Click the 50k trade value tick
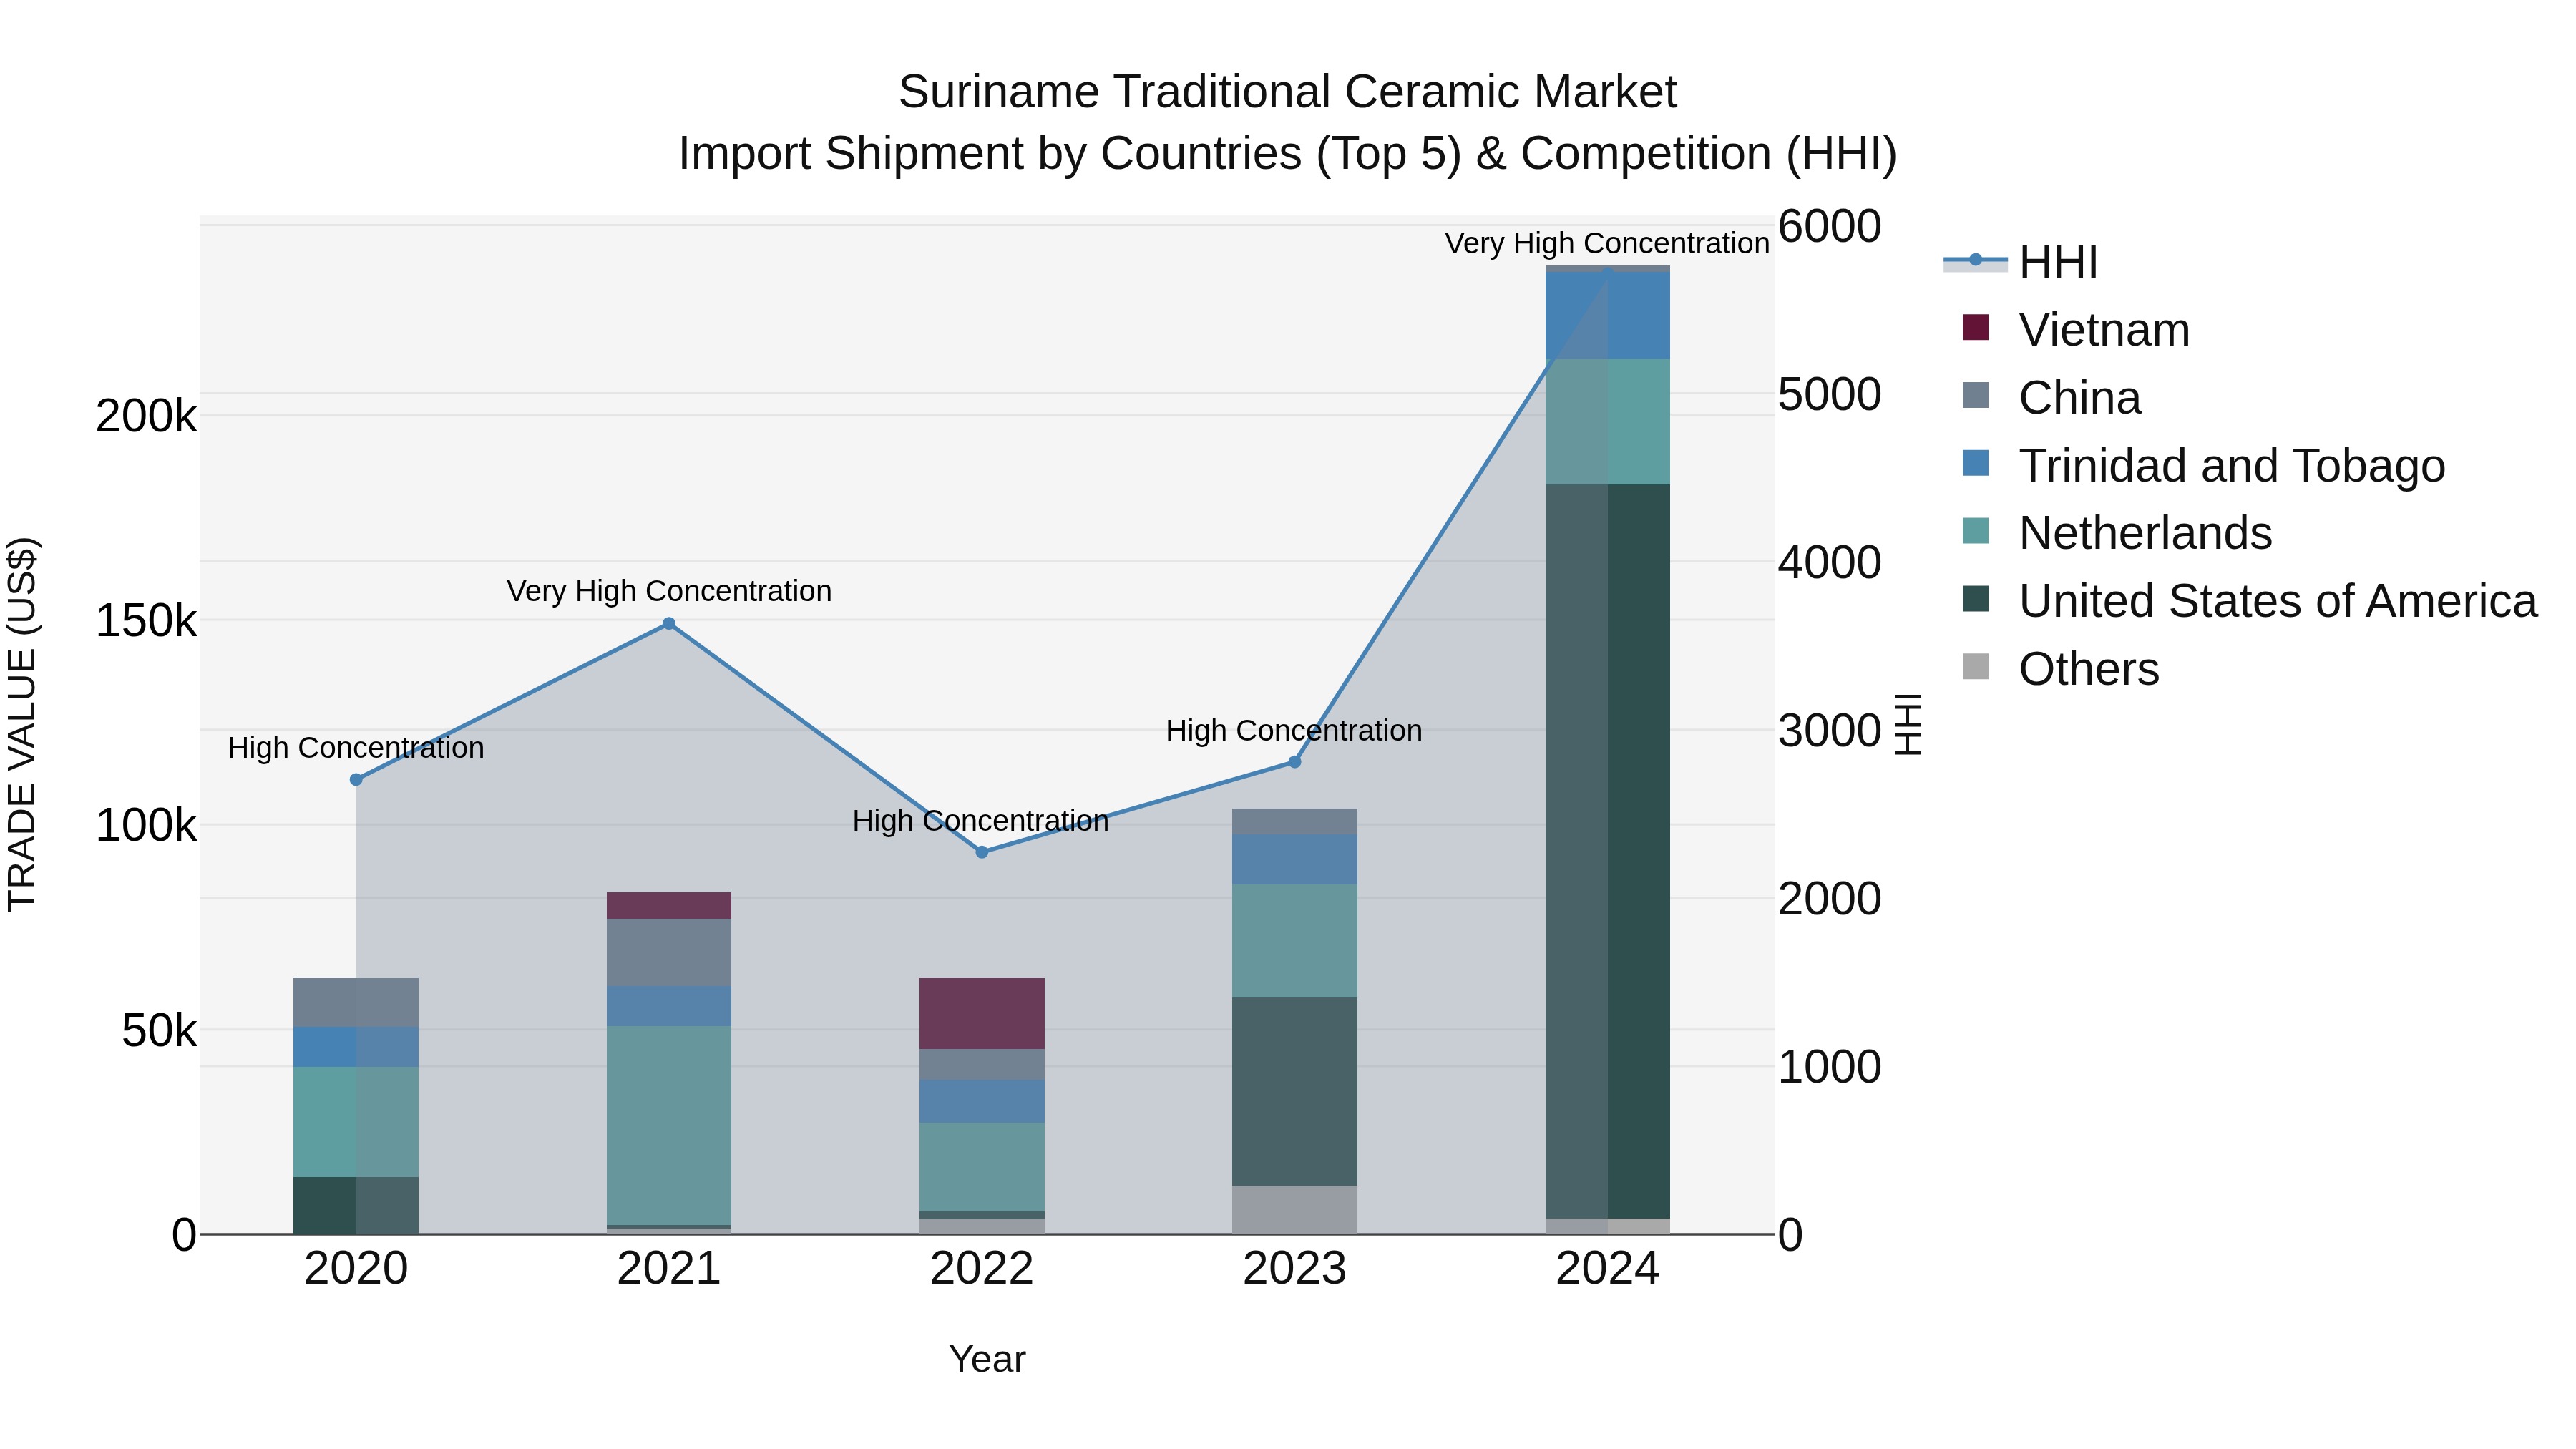This screenshot has height=1449, width=2576. pyautogui.click(x=160, y=1031)
